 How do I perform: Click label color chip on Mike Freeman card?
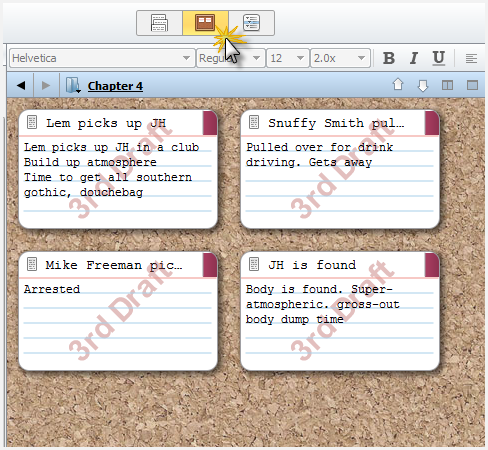coord(210,265)
